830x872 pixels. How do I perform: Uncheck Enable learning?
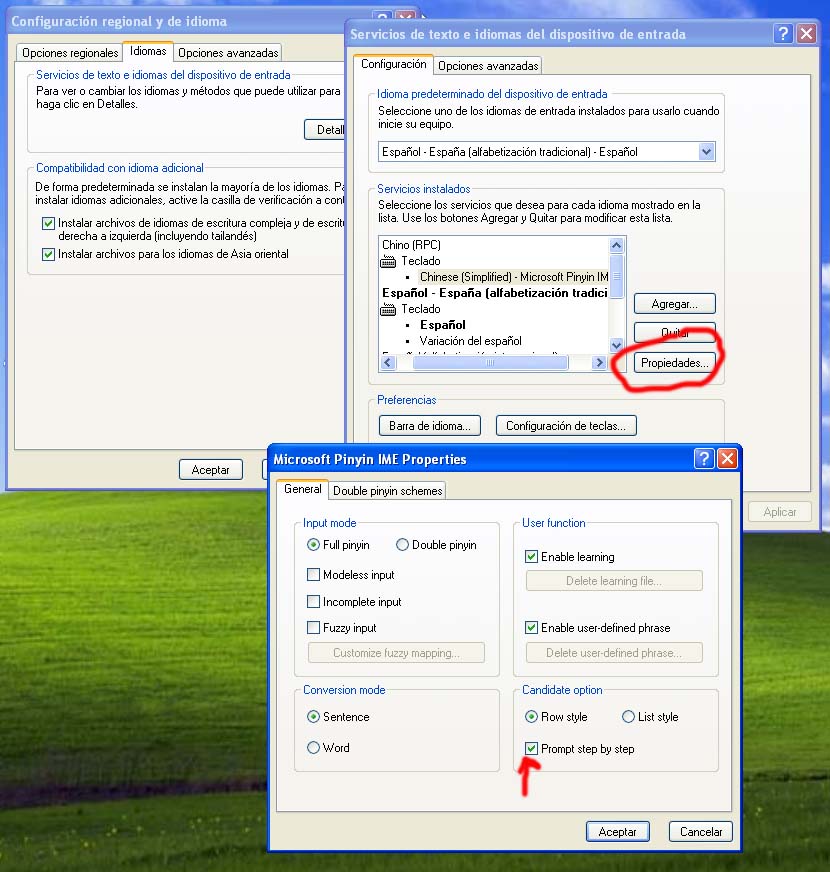tap(531, 557)
